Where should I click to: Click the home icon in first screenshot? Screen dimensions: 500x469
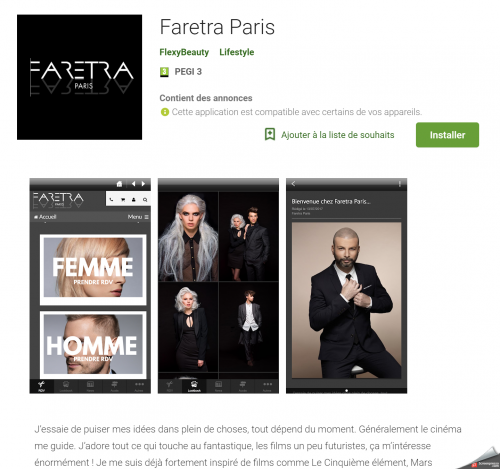119,184
